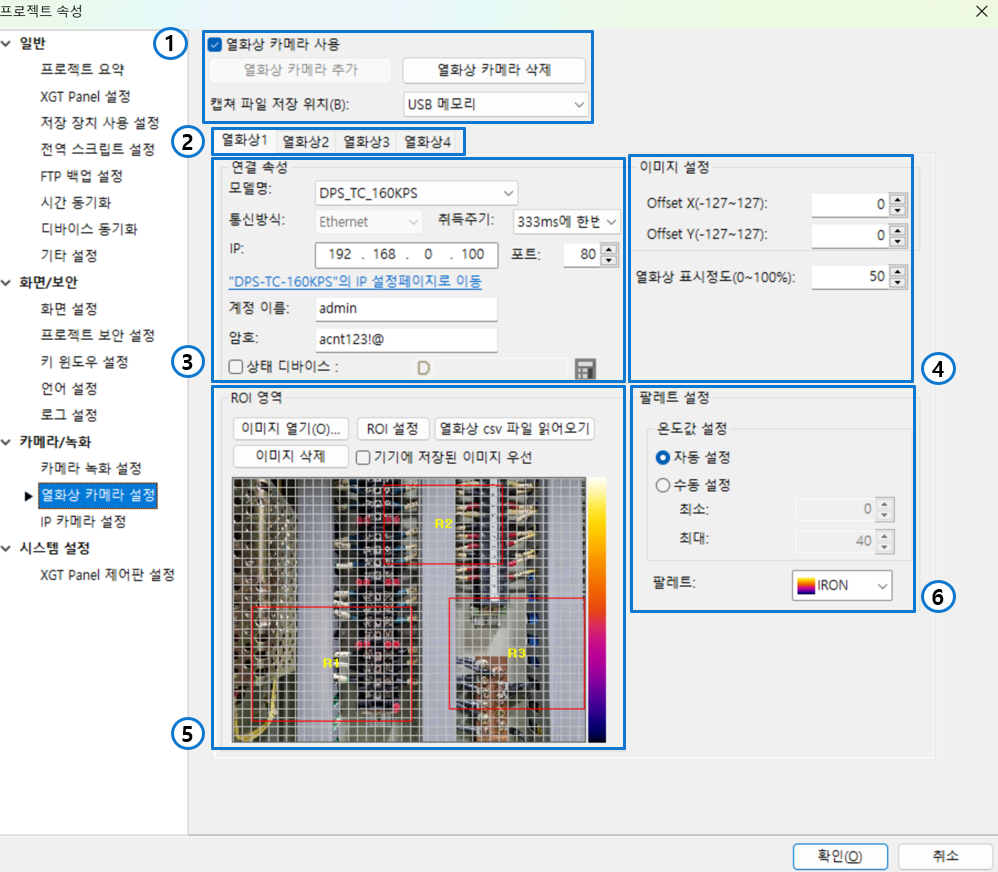
Task: Click 열화상 표시정도 value field
Action: (x=850, y=277)
